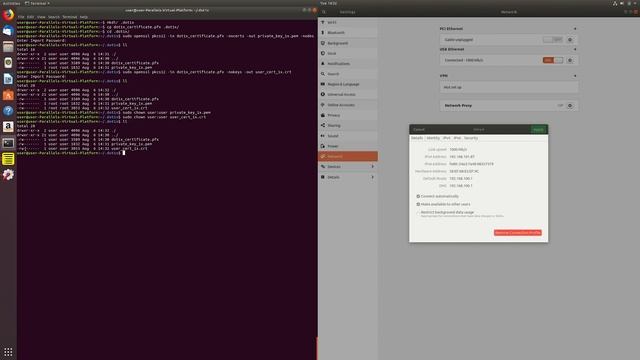Viewport: 640px width, 360px height.
Task: Open the Edit menu in Terminal
Action: [x=30, y=17]
